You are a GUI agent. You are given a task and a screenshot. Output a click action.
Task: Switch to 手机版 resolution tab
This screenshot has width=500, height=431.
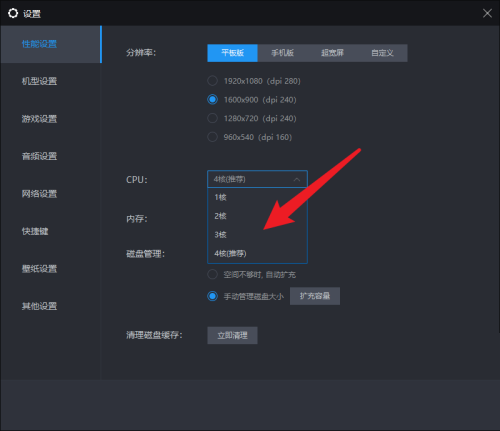point(282,53)
